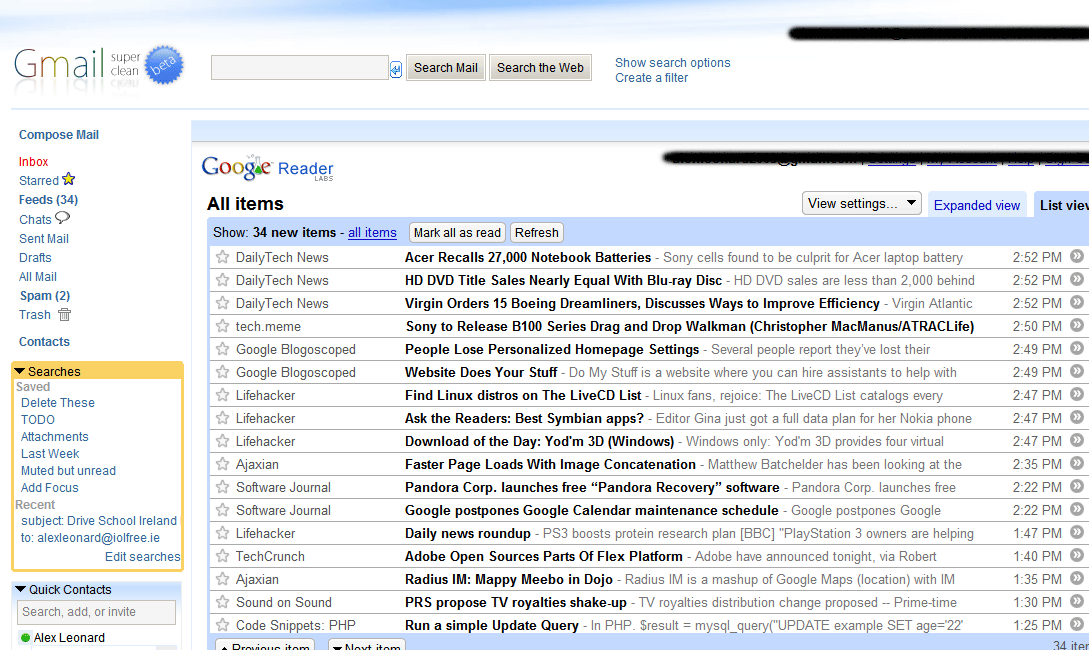This screenshot has width=1089, height=650.
Task: Star the Run a simple Update Query item
Action: 222,624
